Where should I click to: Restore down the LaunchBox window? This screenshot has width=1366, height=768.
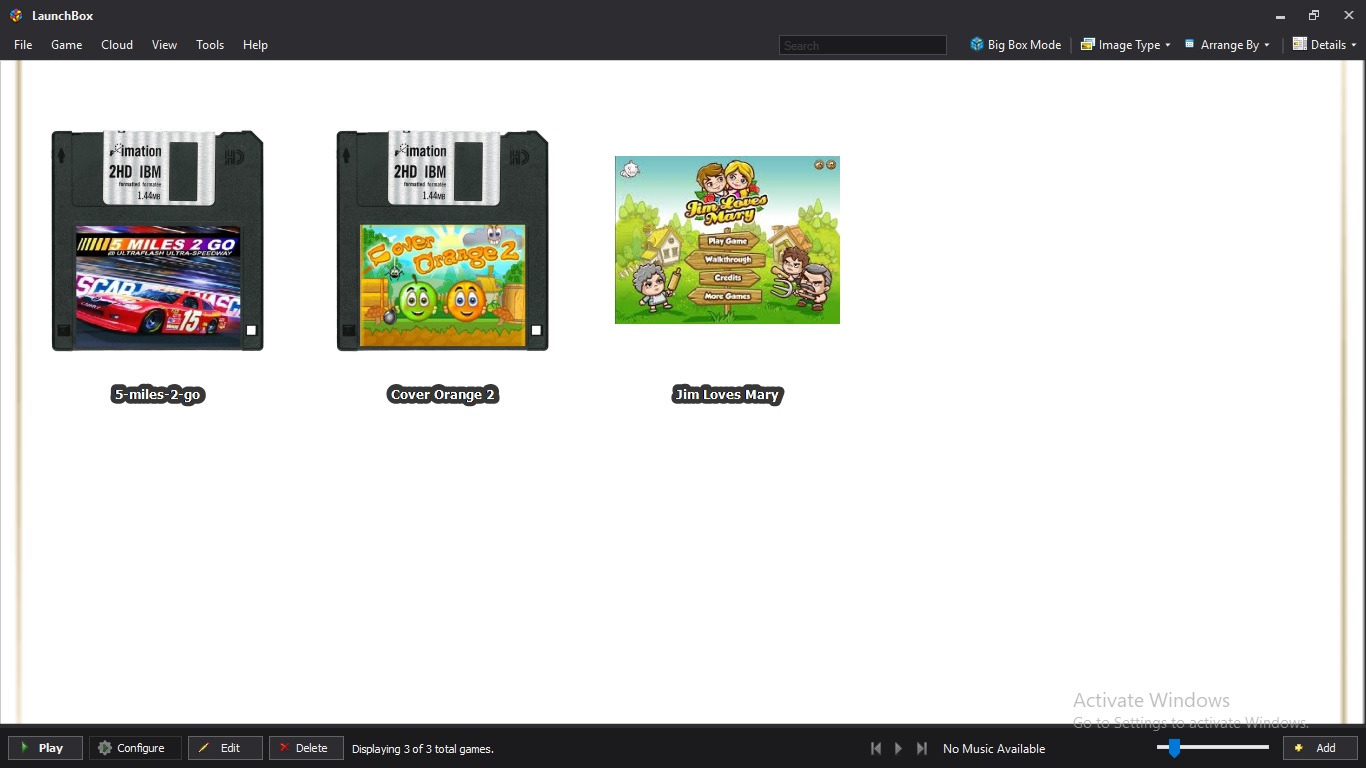point(1314,16)
